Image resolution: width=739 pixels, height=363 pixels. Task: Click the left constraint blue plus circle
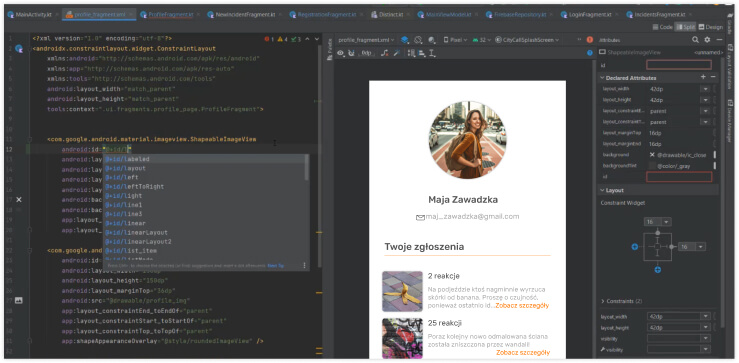[635, 247]
